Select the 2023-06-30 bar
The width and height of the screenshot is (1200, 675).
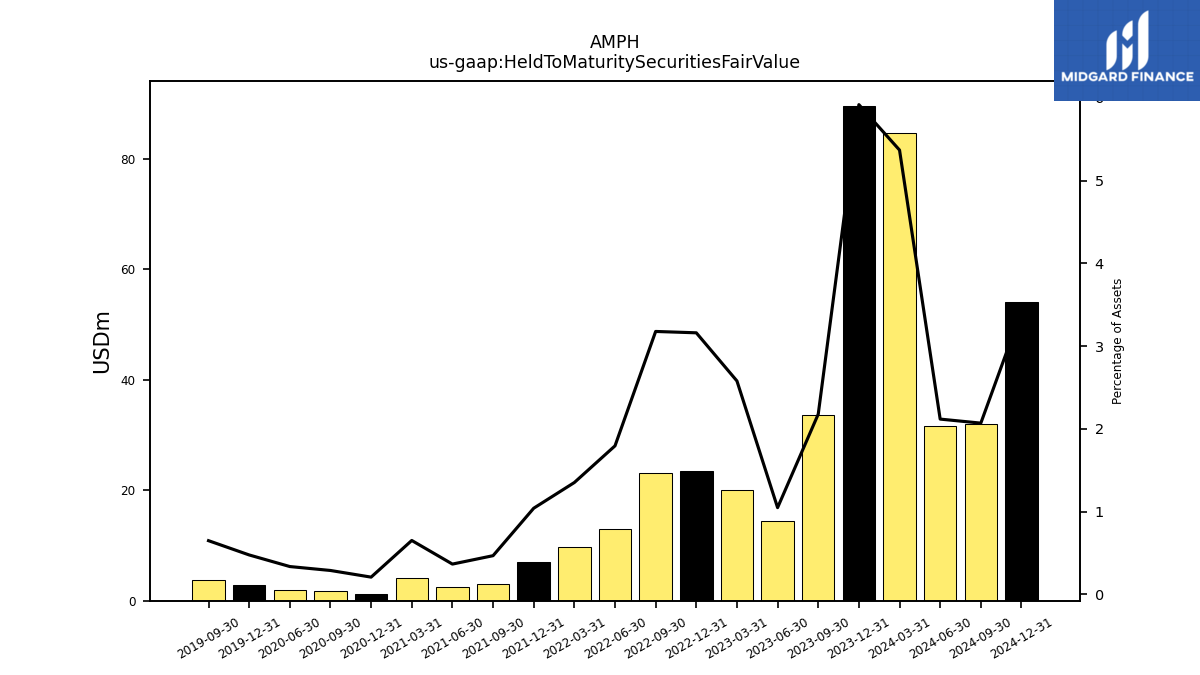[777, 561]
